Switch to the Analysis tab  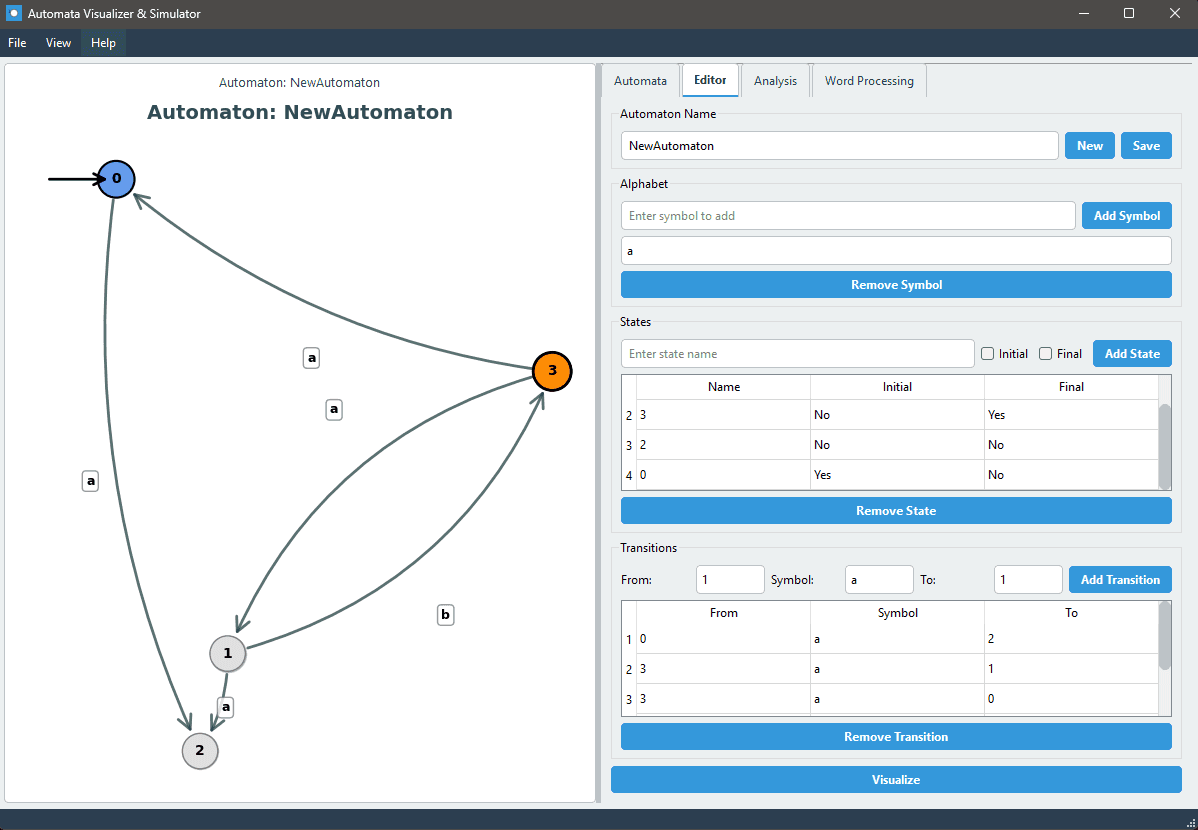tap(775, 81)
